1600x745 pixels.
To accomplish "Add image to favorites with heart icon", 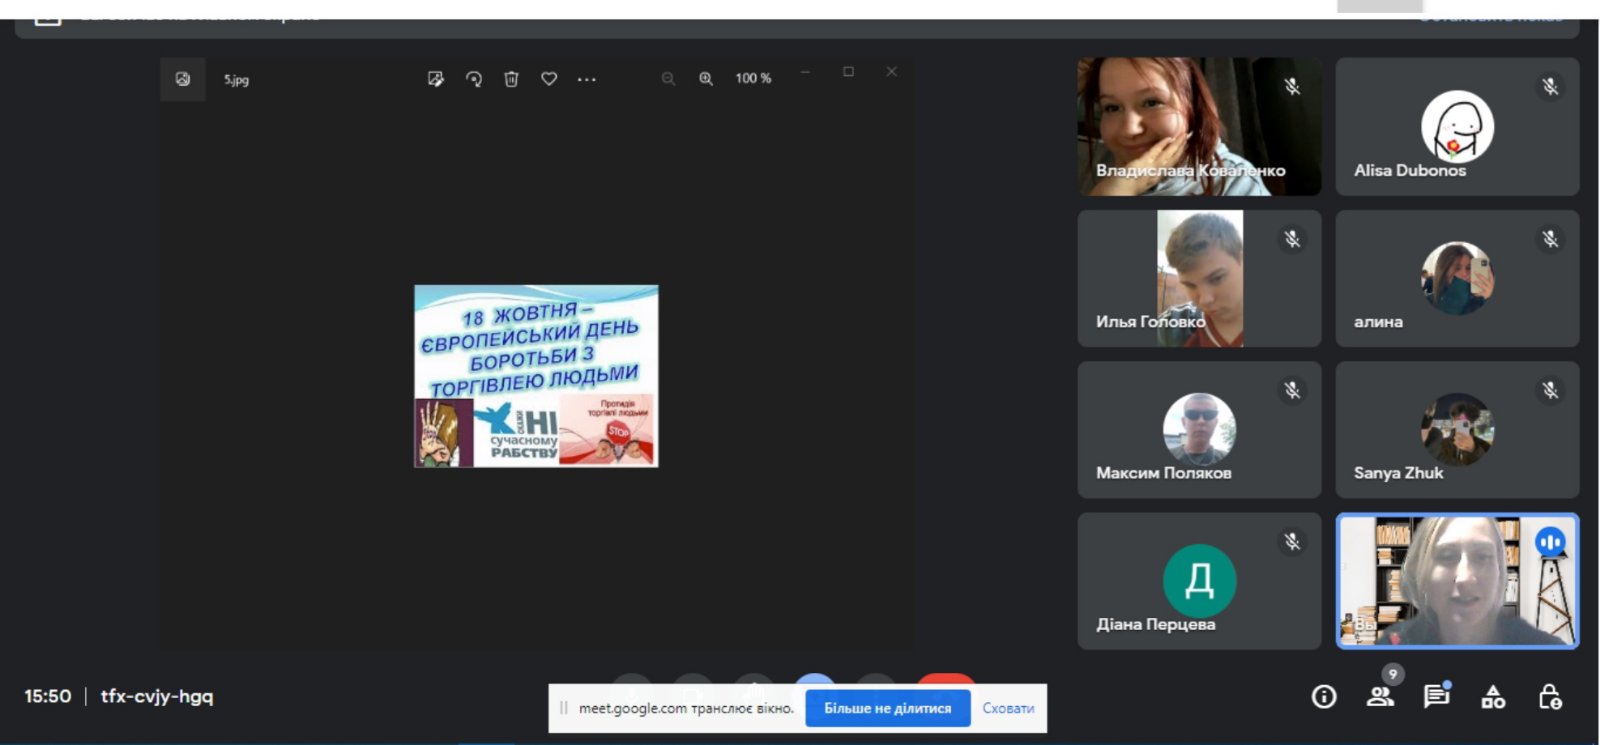I will (x=549, y=79).
